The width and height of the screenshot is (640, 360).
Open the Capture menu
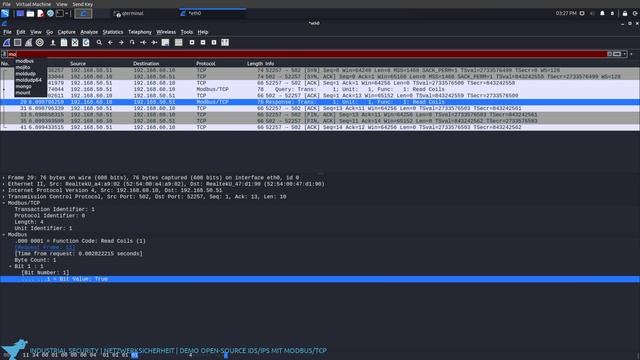(x=66, y=32)
